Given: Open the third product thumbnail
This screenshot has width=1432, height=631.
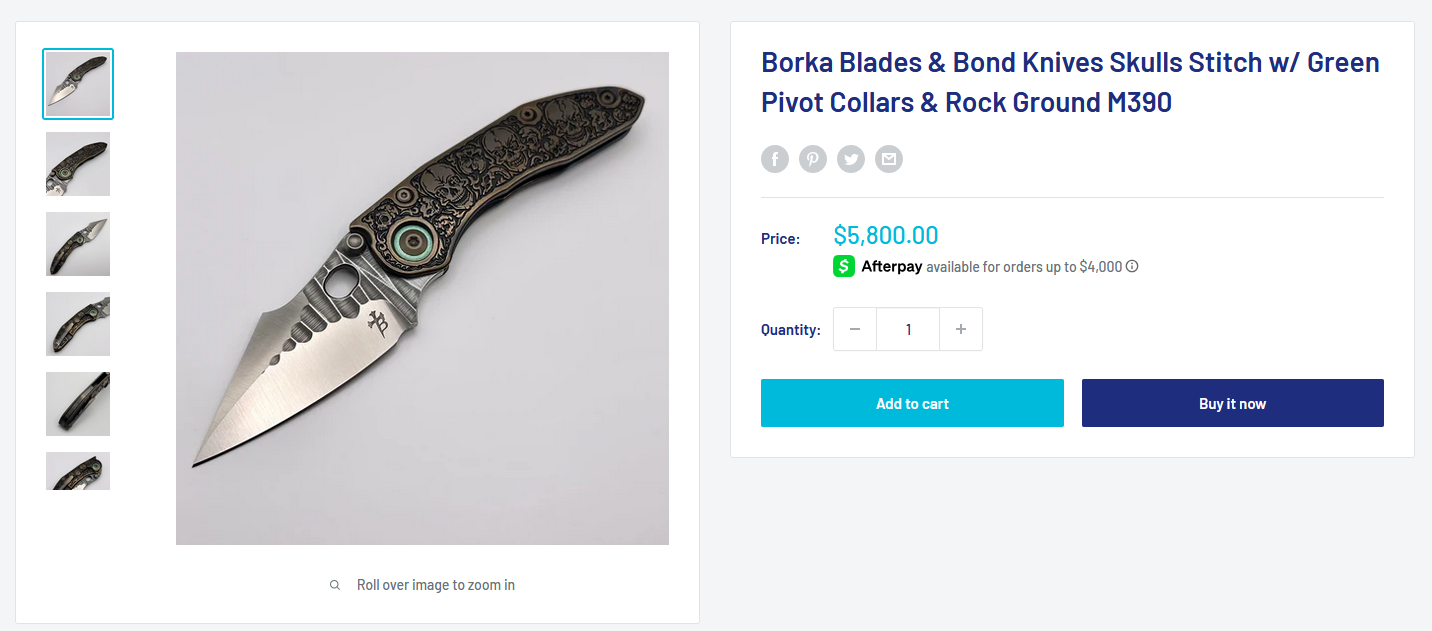Looking at the screenshot, I should [78, 244].
